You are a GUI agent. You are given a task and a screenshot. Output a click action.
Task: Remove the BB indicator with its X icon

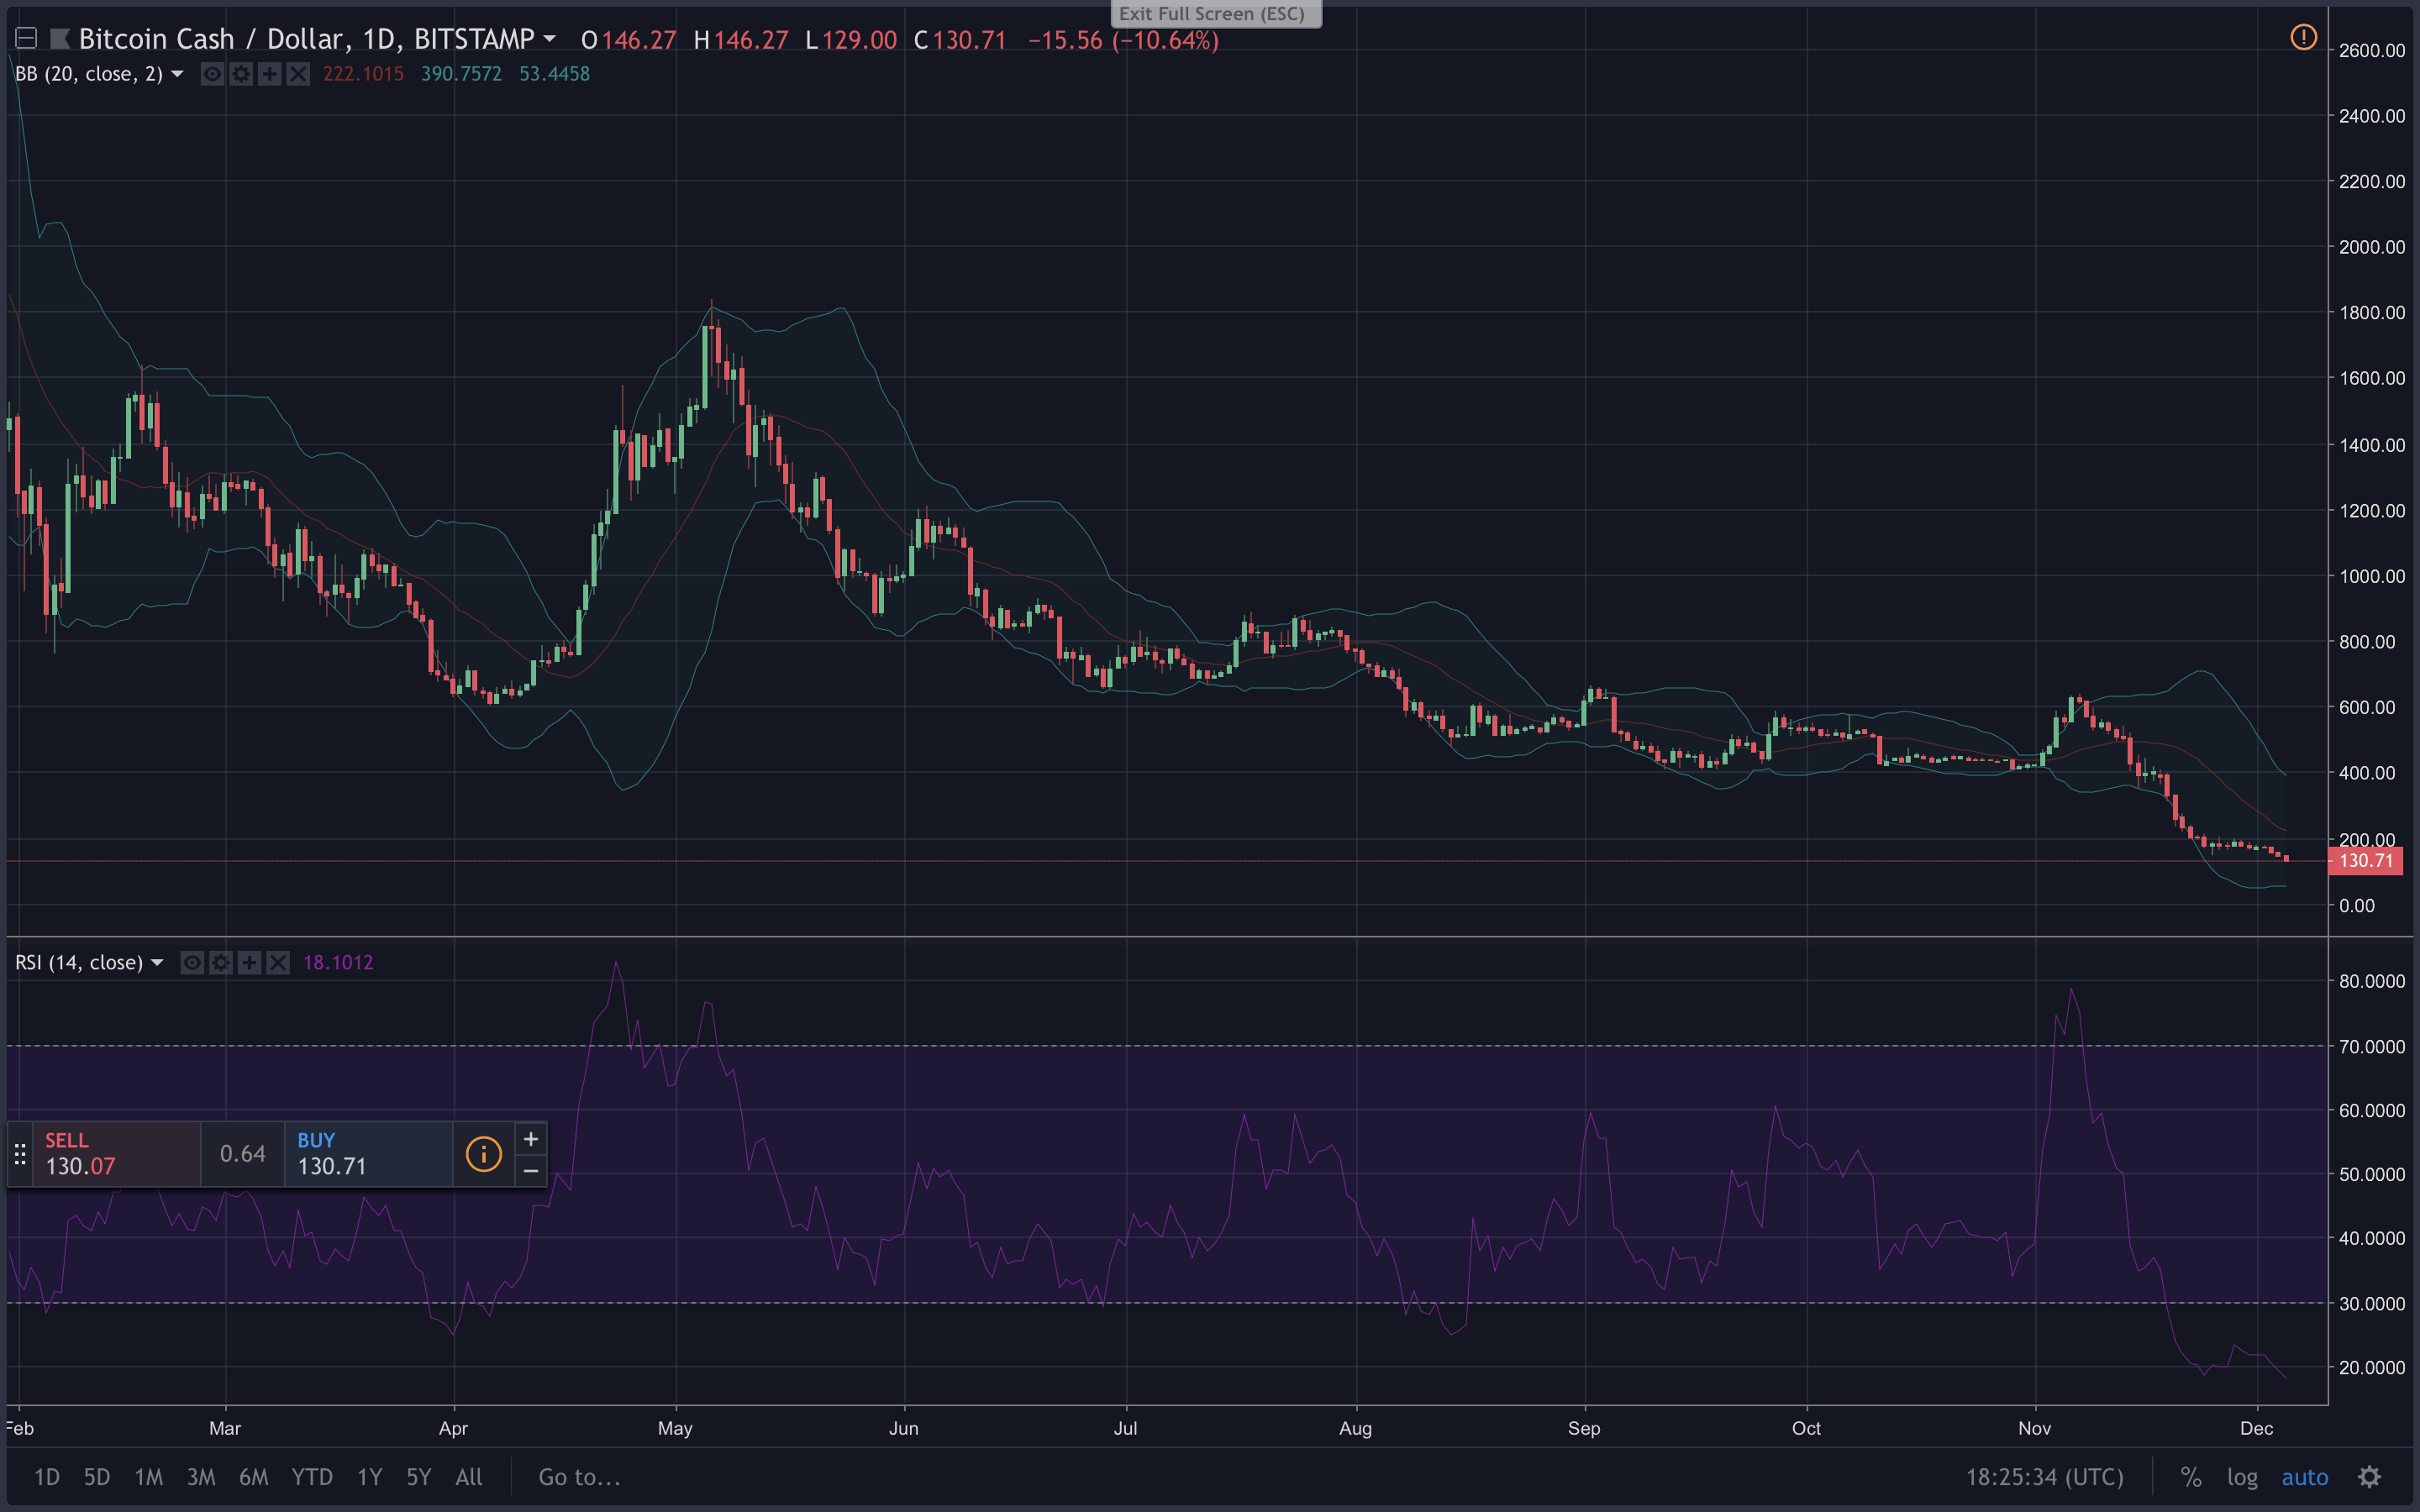tap(298, 74)
